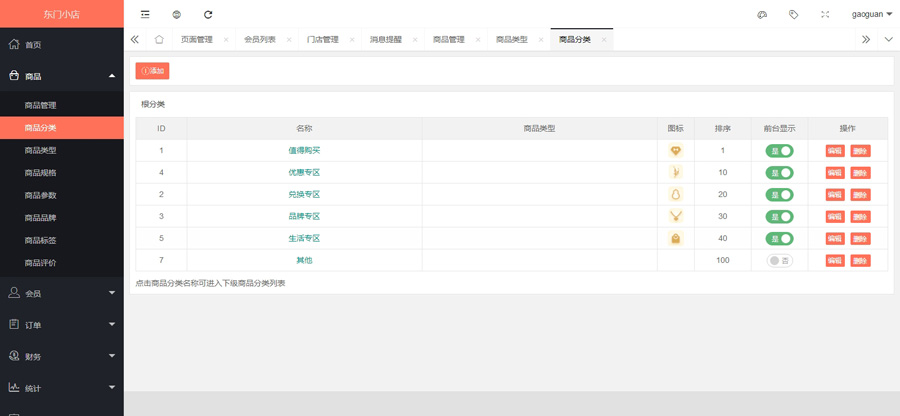The height and width of the screenshot is (416, 900).
Task: Switch to the 会员列表 tab
Action: (x=260, y=40)
